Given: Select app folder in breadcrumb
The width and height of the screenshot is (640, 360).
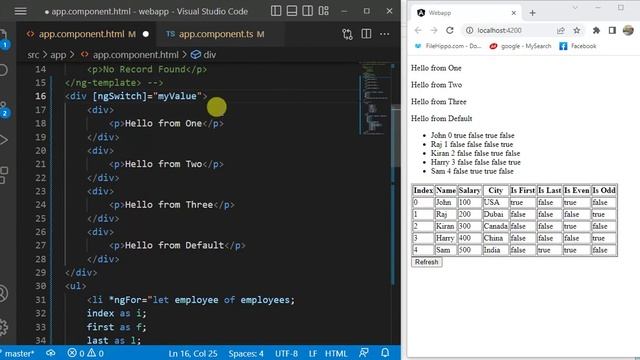Looking at the screenshot, I should 58,55.
